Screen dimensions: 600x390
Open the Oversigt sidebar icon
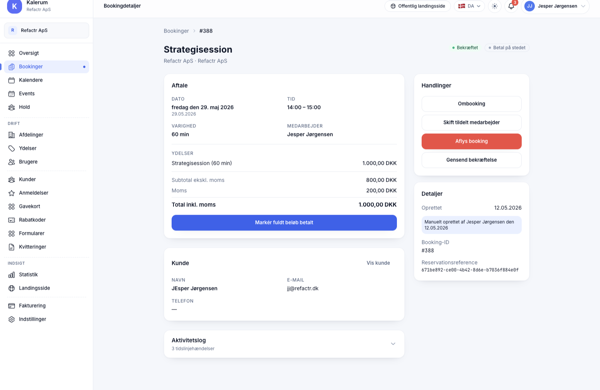click(11, 53)
